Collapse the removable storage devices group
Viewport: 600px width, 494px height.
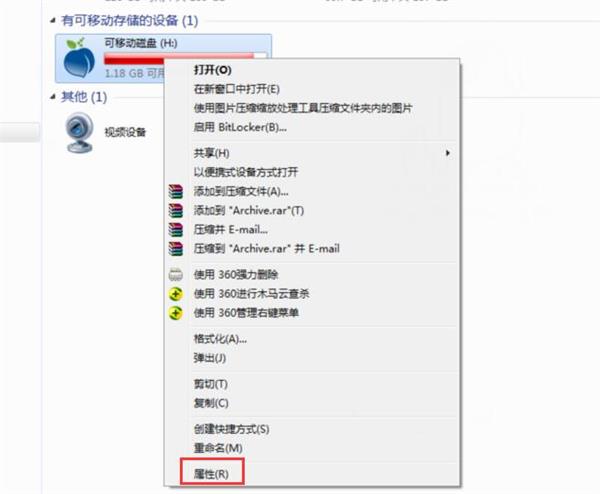53,21
